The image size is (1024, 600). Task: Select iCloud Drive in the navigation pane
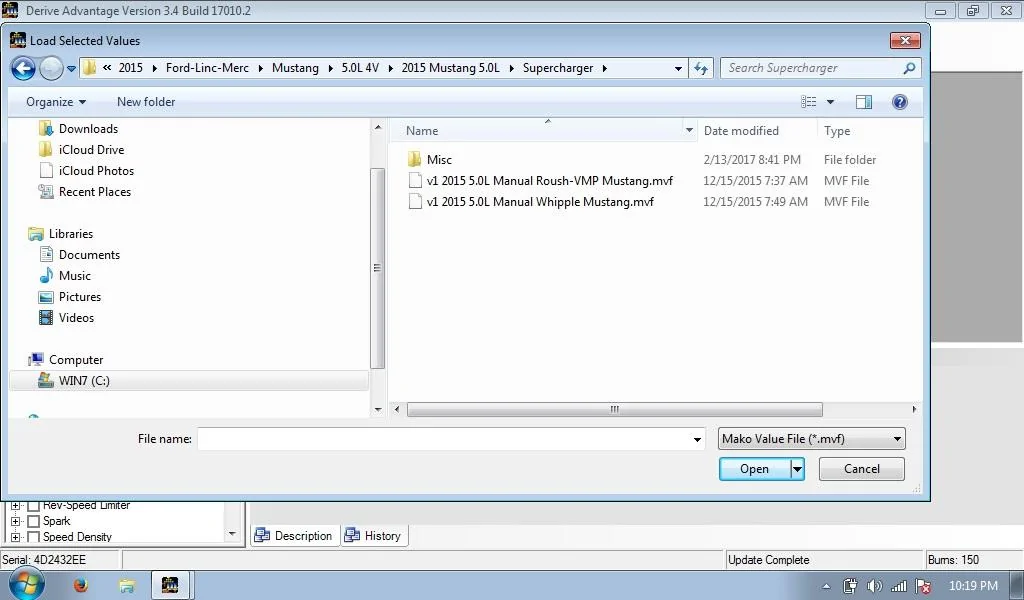(x=91, y=150)
